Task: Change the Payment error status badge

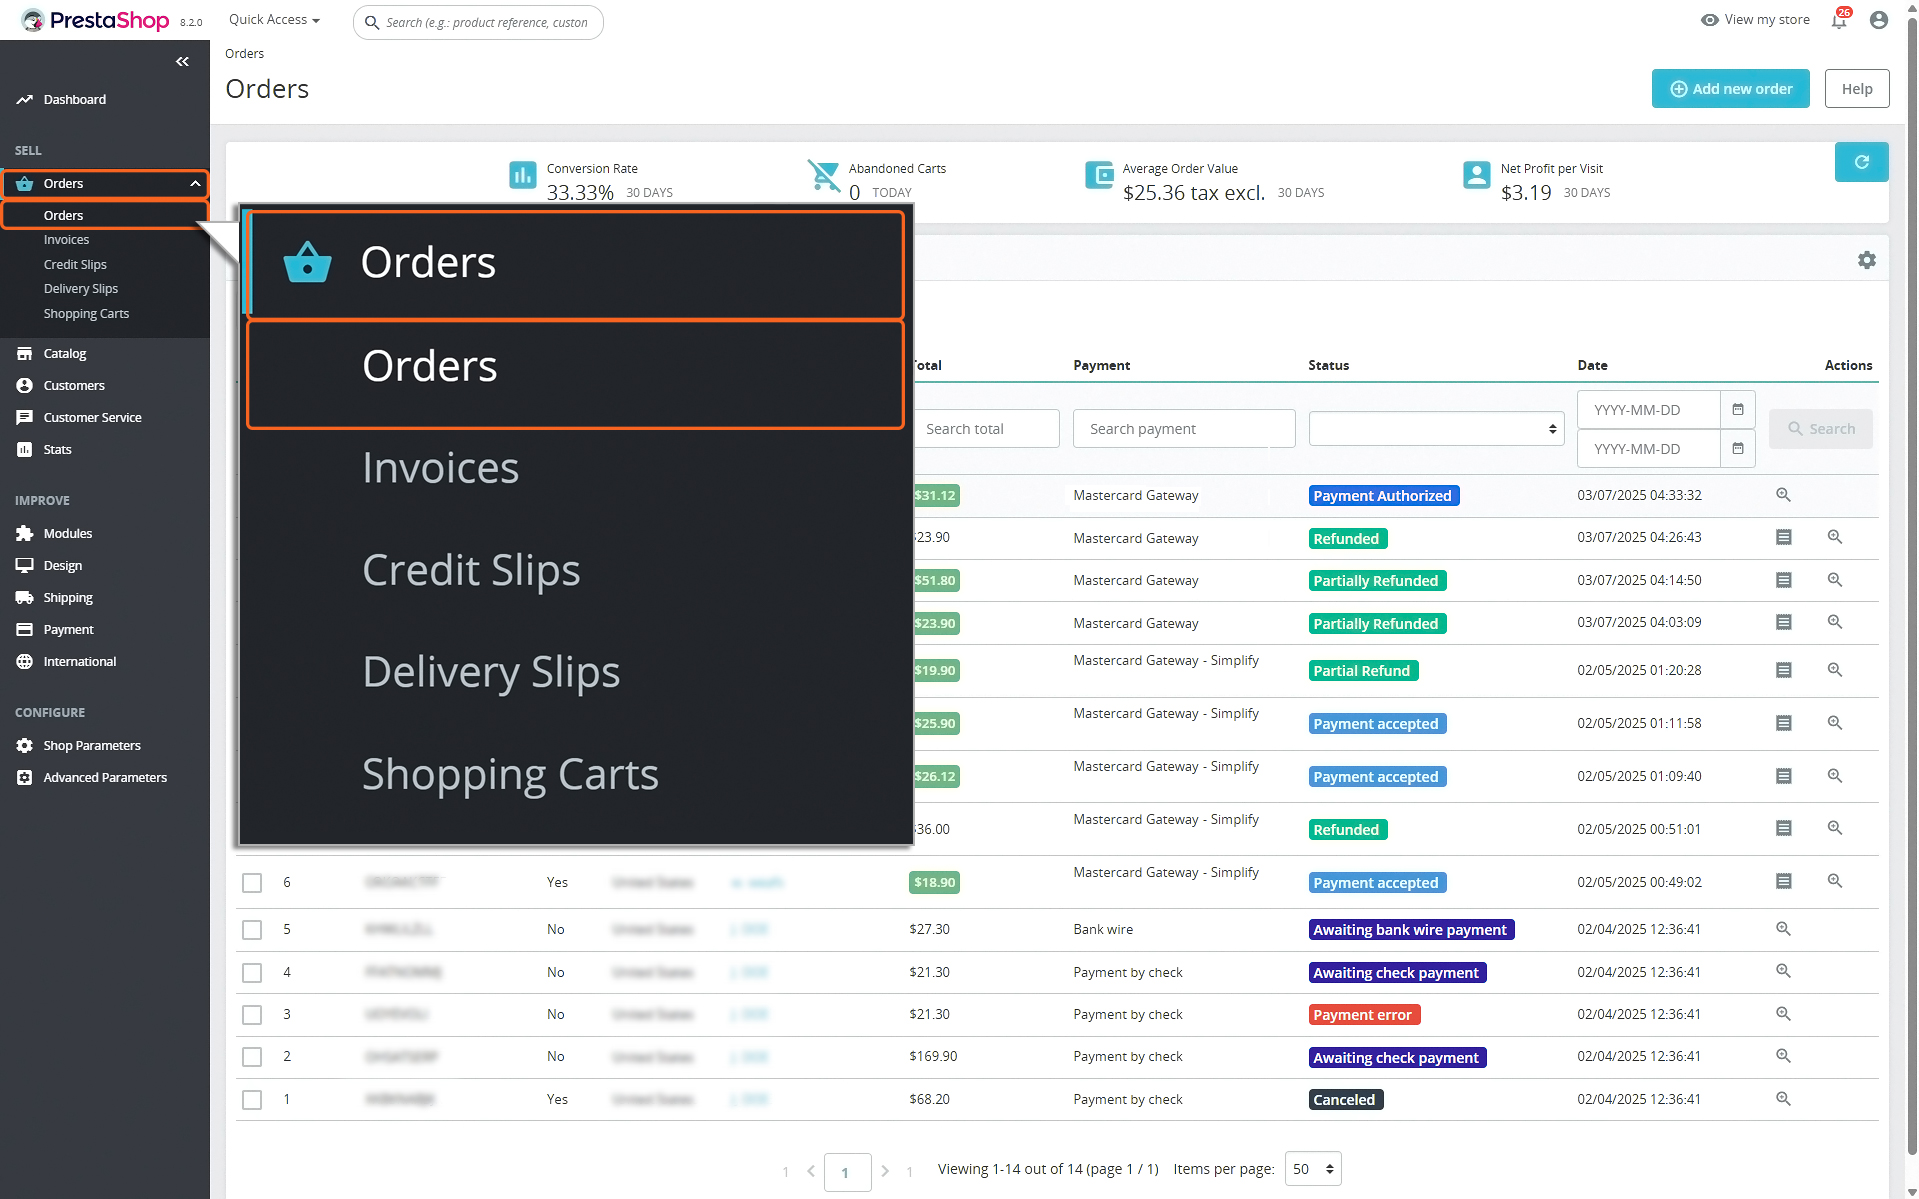Action: coord(1364,1015)
